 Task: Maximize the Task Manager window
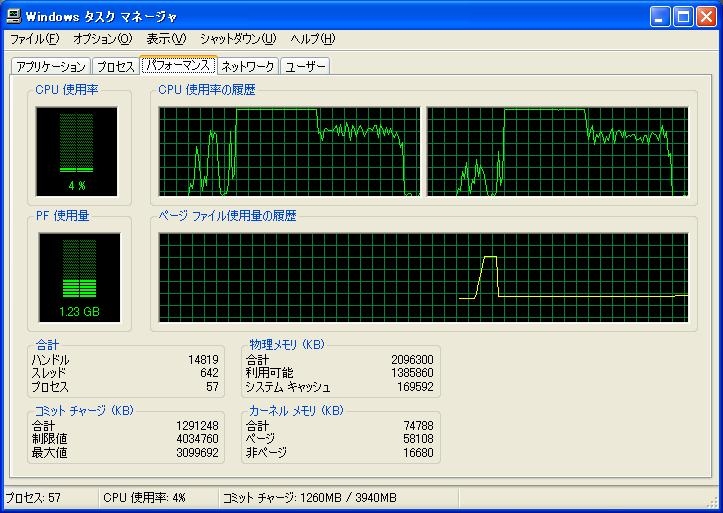[x=683, y=17]
